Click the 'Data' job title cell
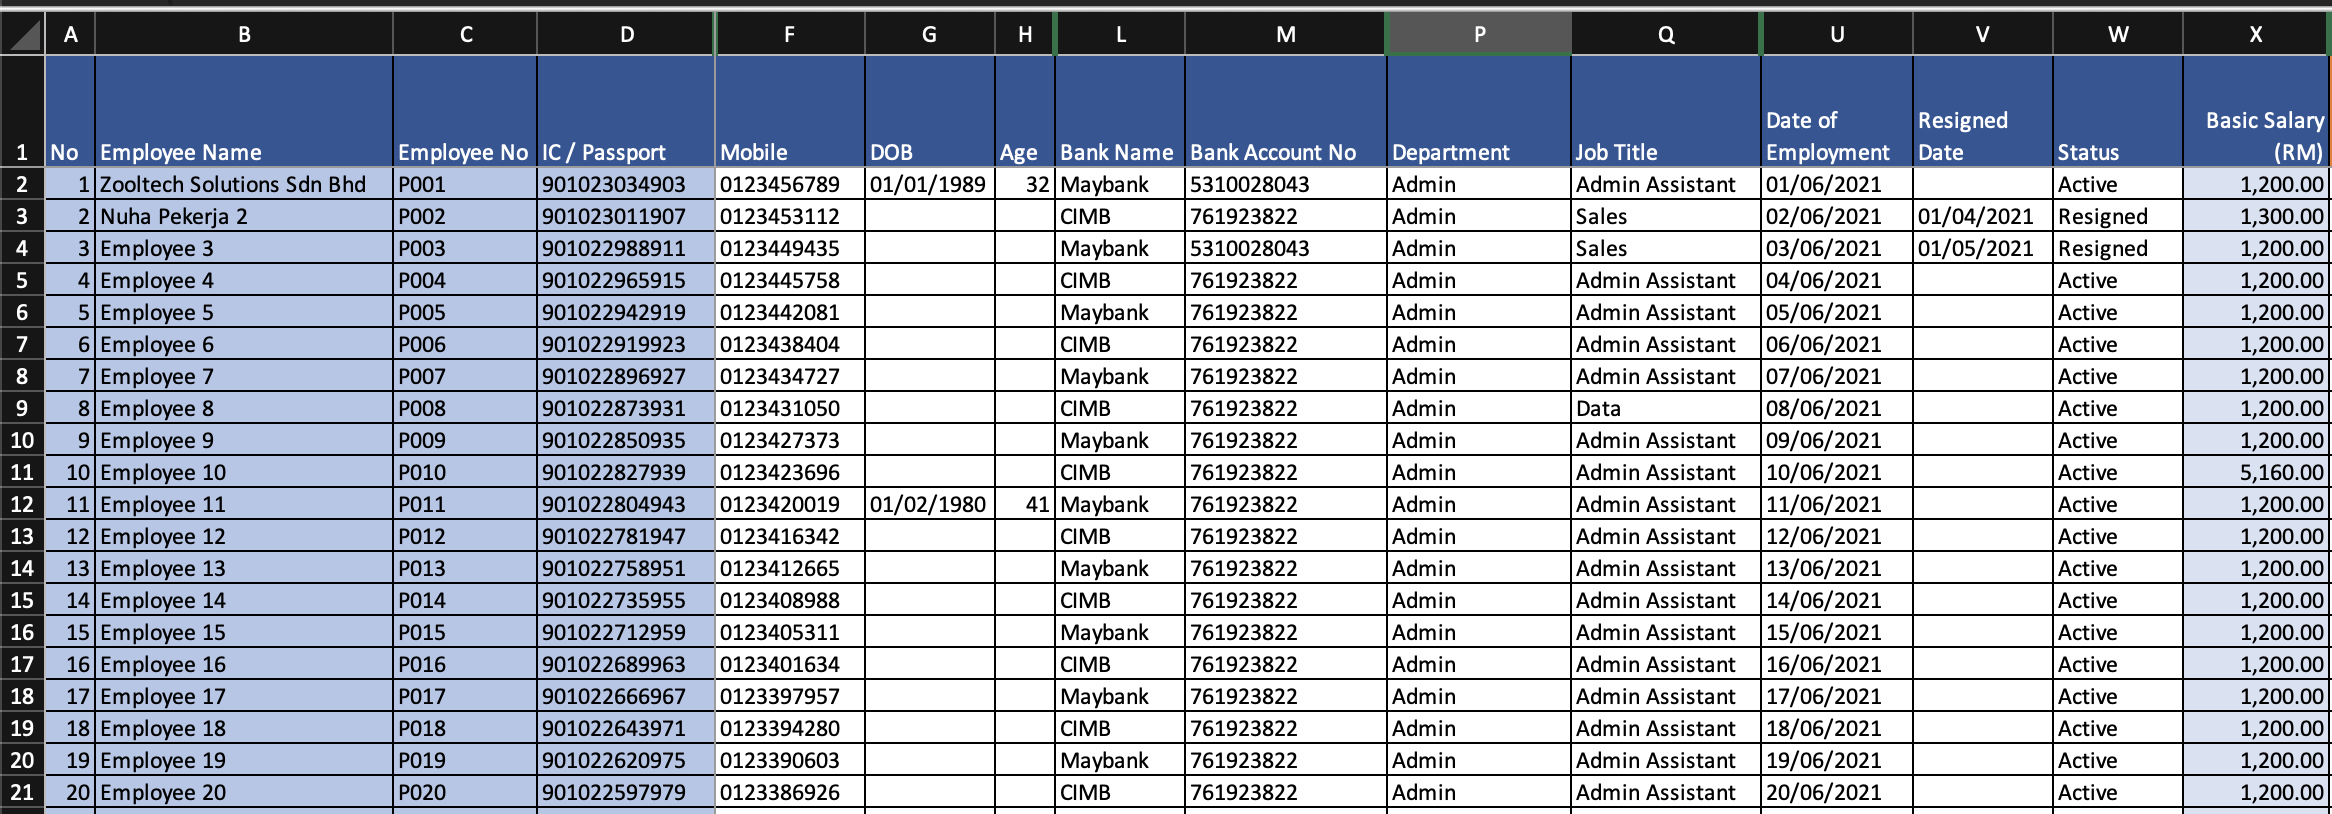 [x=1666, y=408]
